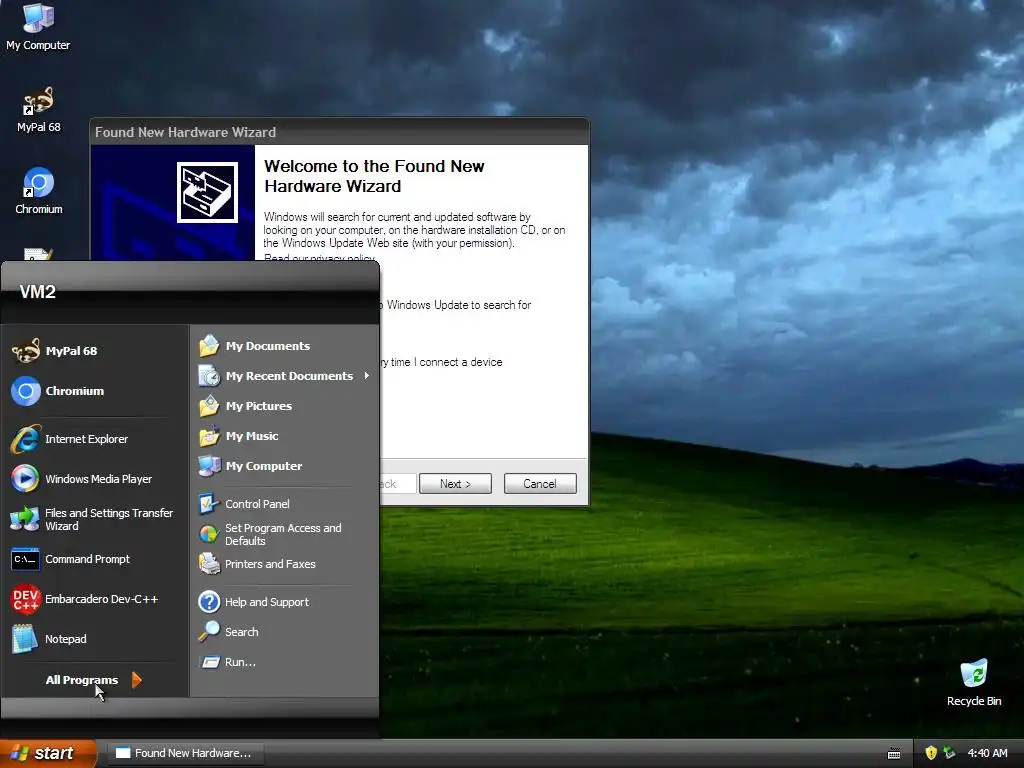
Task: Expand My Recent Documents submenu arrow
Action: [367, 376]
